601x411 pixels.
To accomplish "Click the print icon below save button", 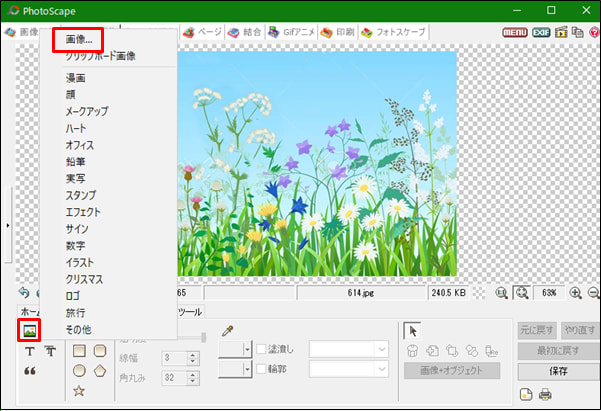I will (x=545, y=394).
